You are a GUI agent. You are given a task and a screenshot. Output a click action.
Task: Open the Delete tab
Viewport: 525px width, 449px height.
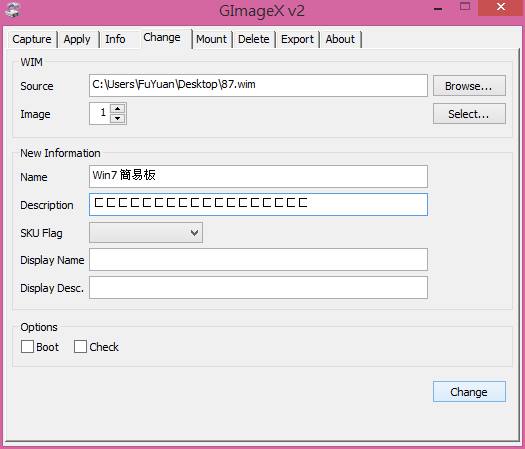[254, 39]
